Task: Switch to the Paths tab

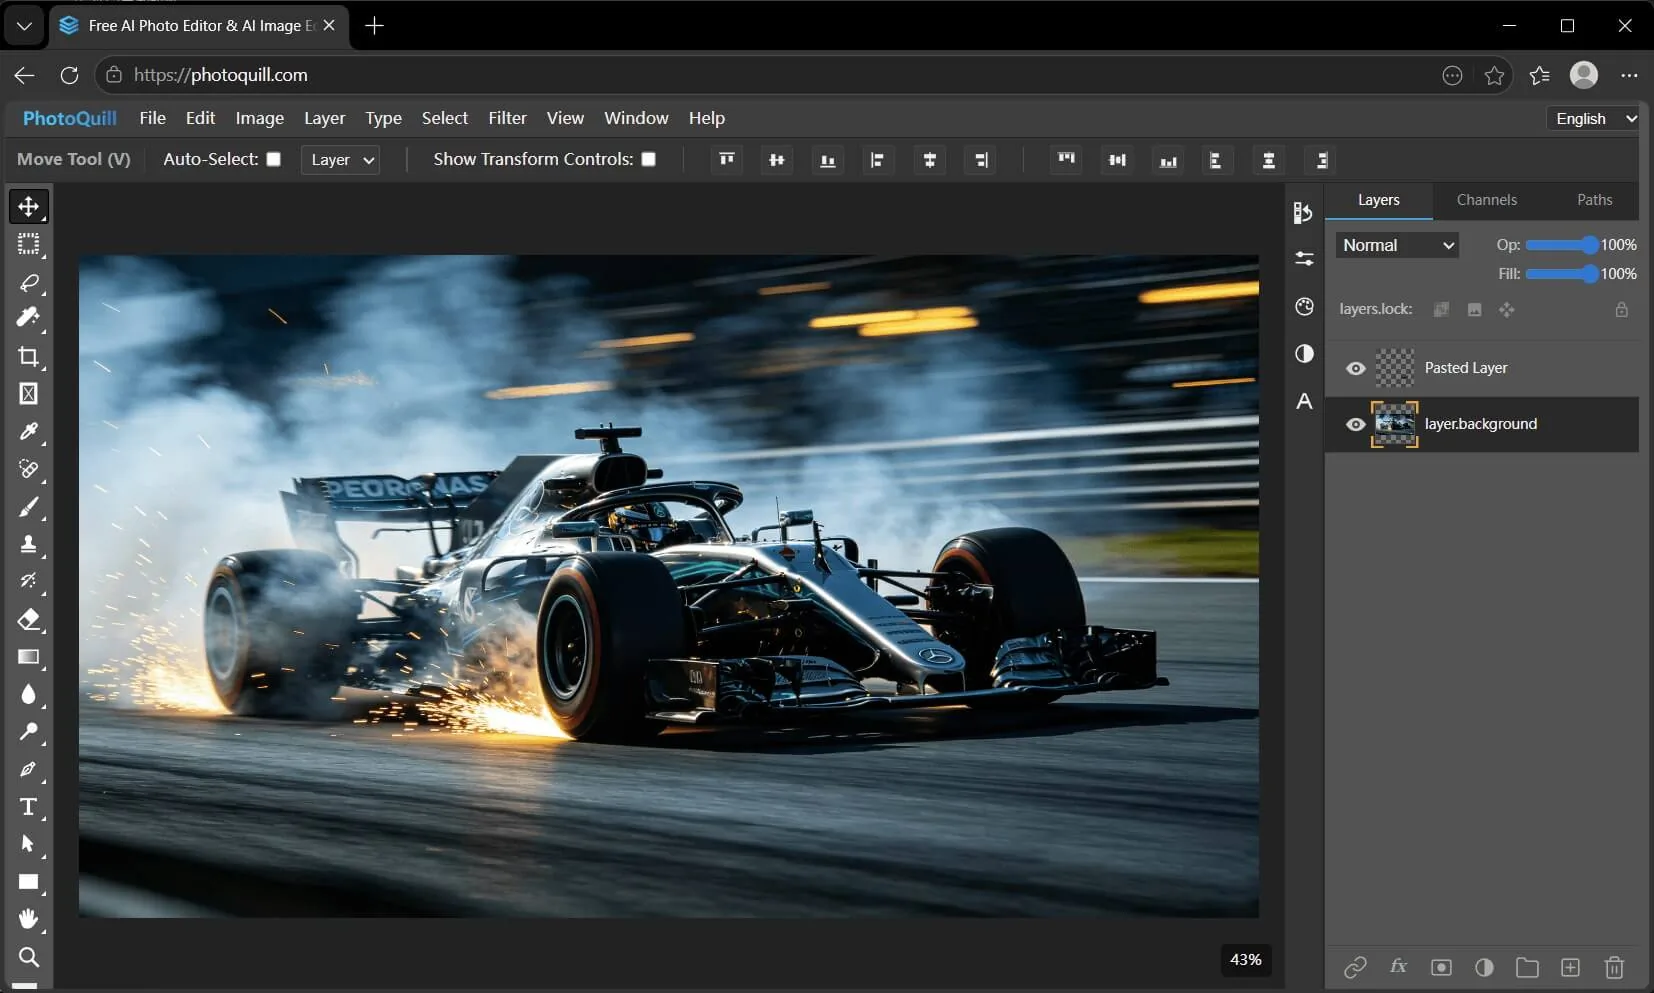Action: pos(1594,200)
